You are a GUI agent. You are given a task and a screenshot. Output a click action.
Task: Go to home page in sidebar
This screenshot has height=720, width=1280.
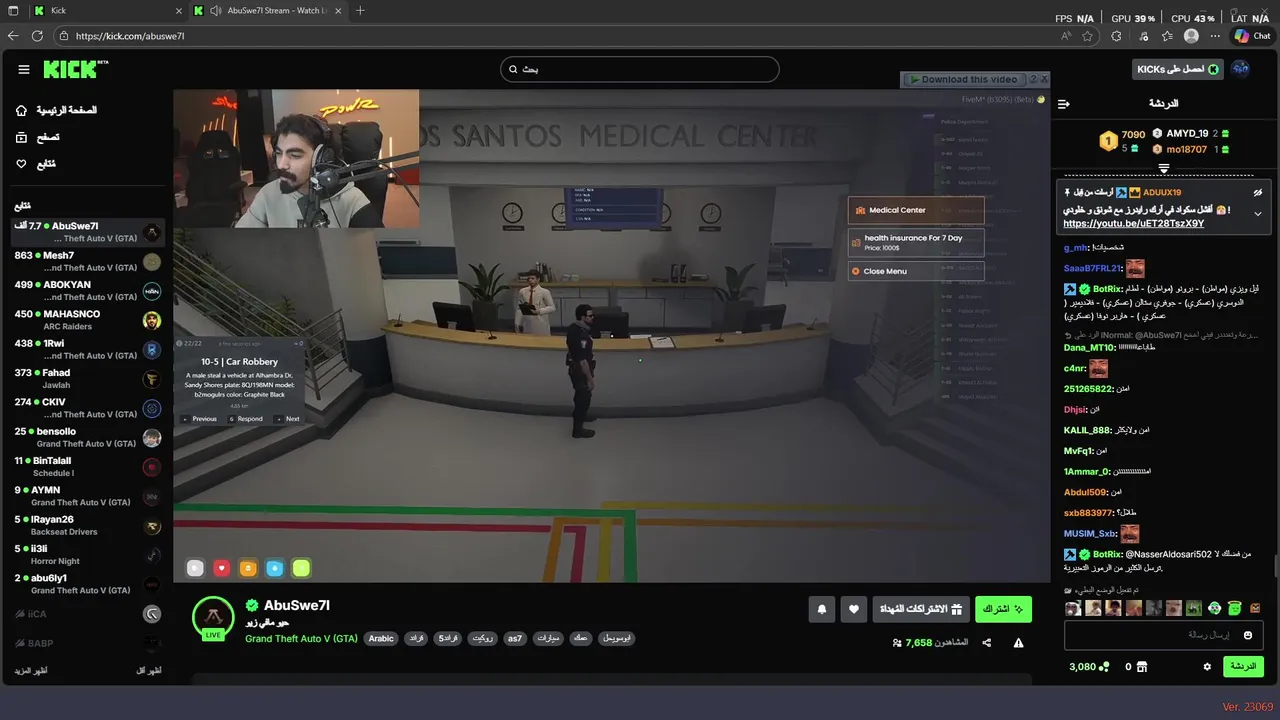[57, 110]
